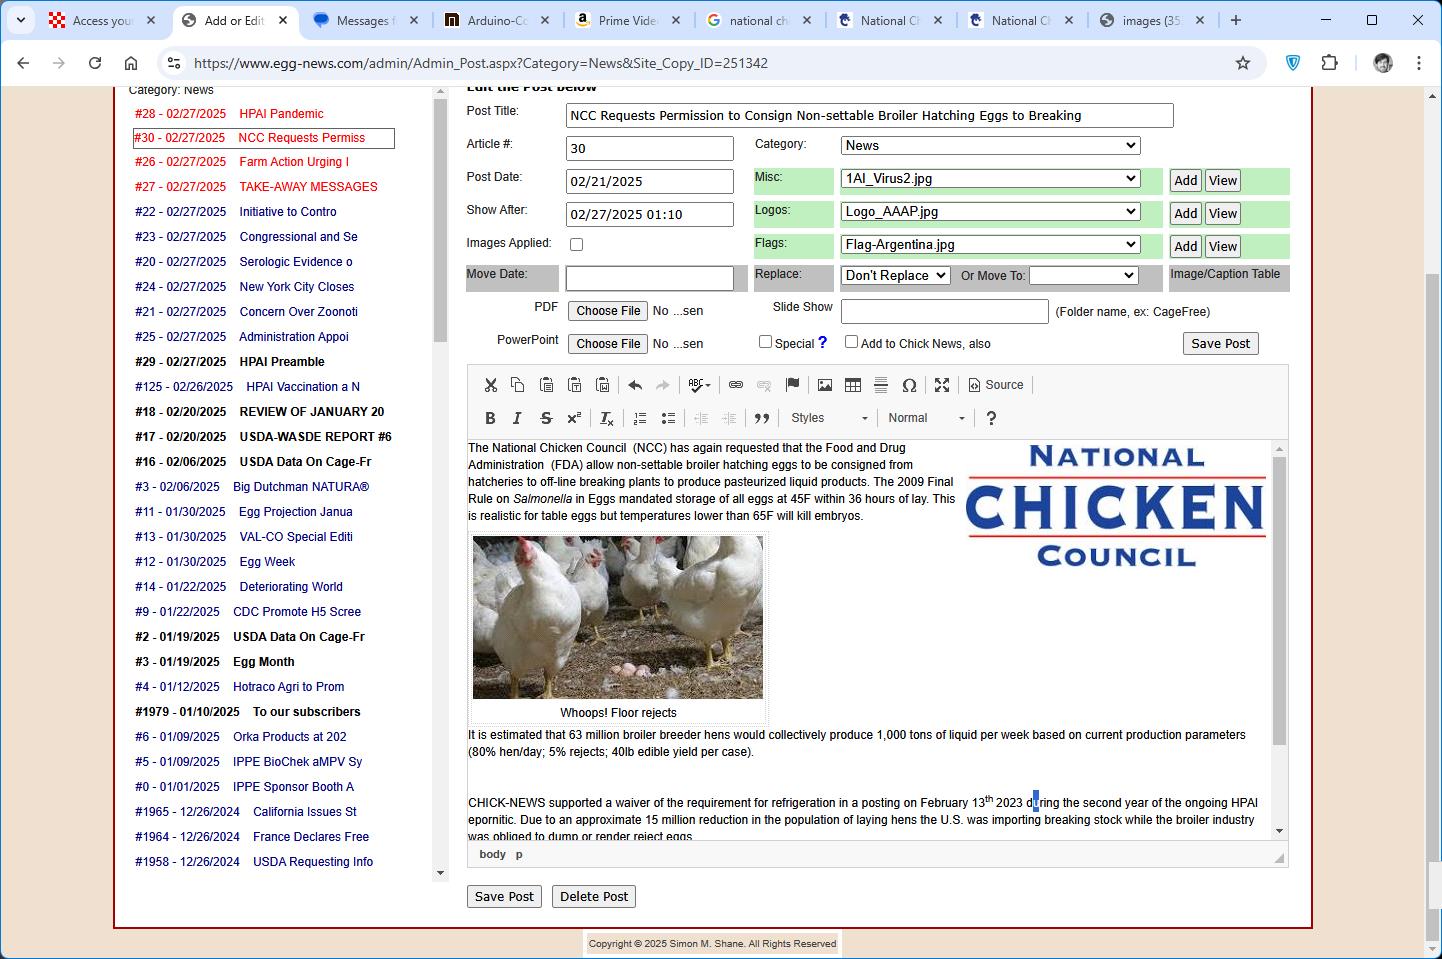Switch to the Prime Video browser tab
The image size is (1442, 959).
[x=628, y=21]
